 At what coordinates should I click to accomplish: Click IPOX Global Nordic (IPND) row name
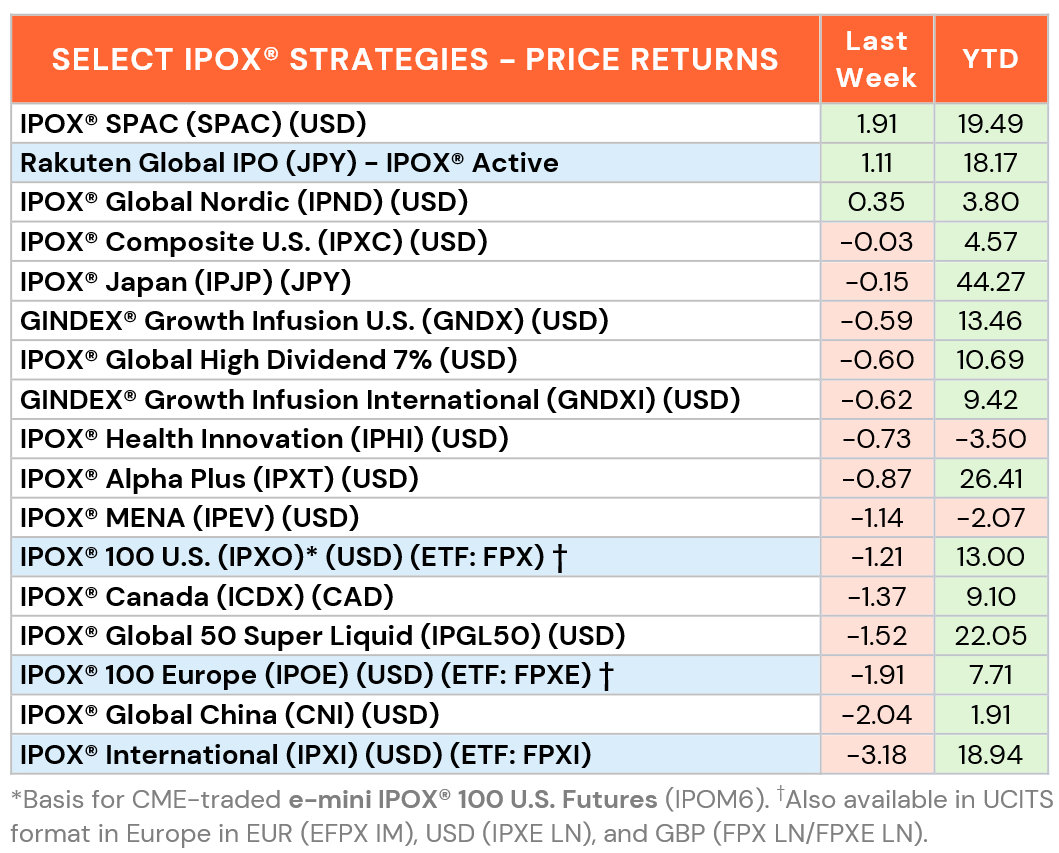click(x=244, y=202)
